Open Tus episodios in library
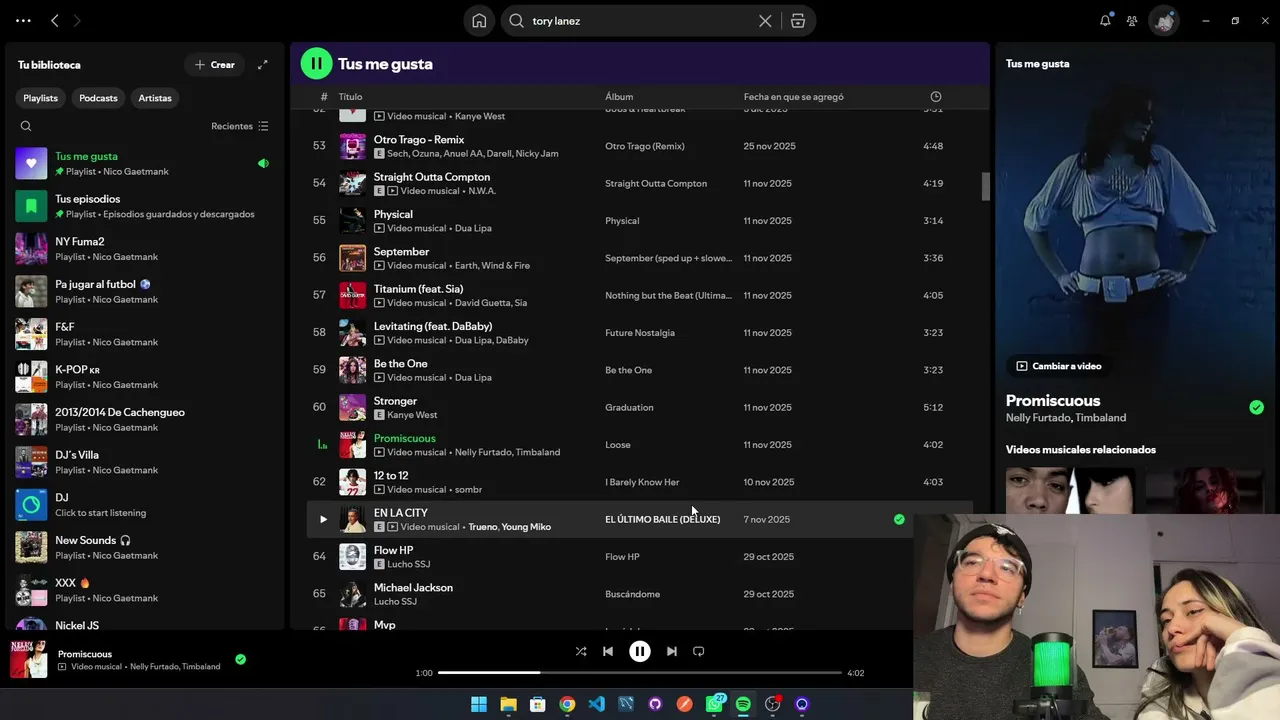Image resolution: width=1280 pixels, height=720 pixels. click(x=145, y=206)
